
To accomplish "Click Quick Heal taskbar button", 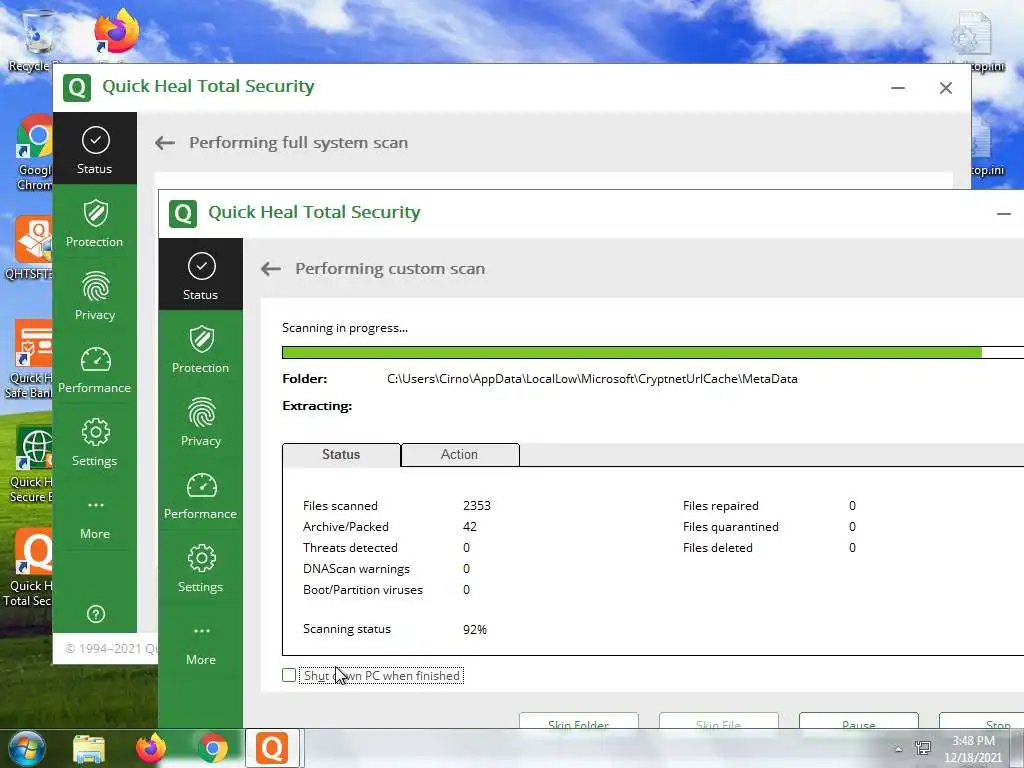I will 272,748.
